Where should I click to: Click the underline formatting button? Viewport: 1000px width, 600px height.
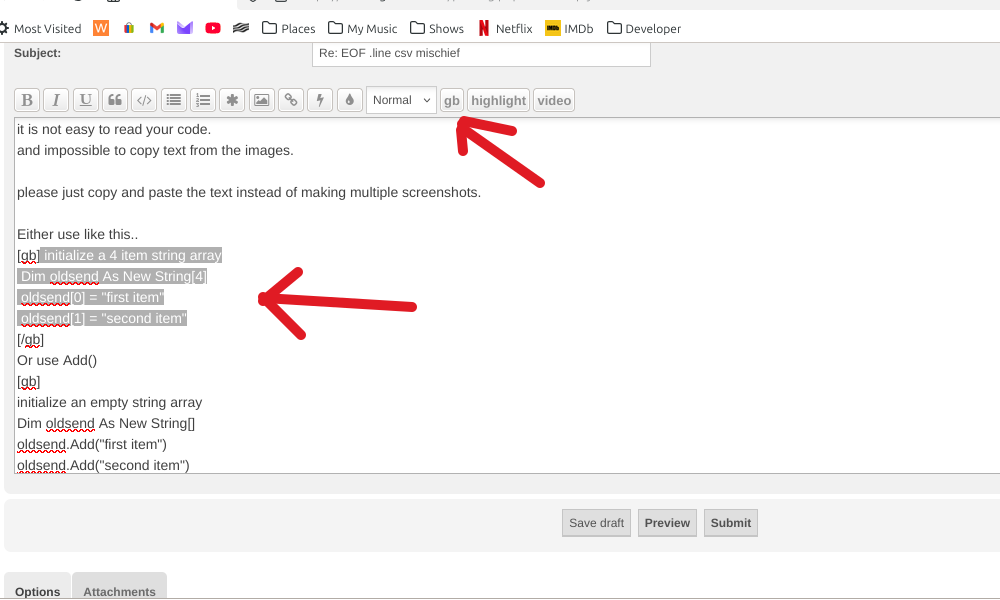[85, 100]
